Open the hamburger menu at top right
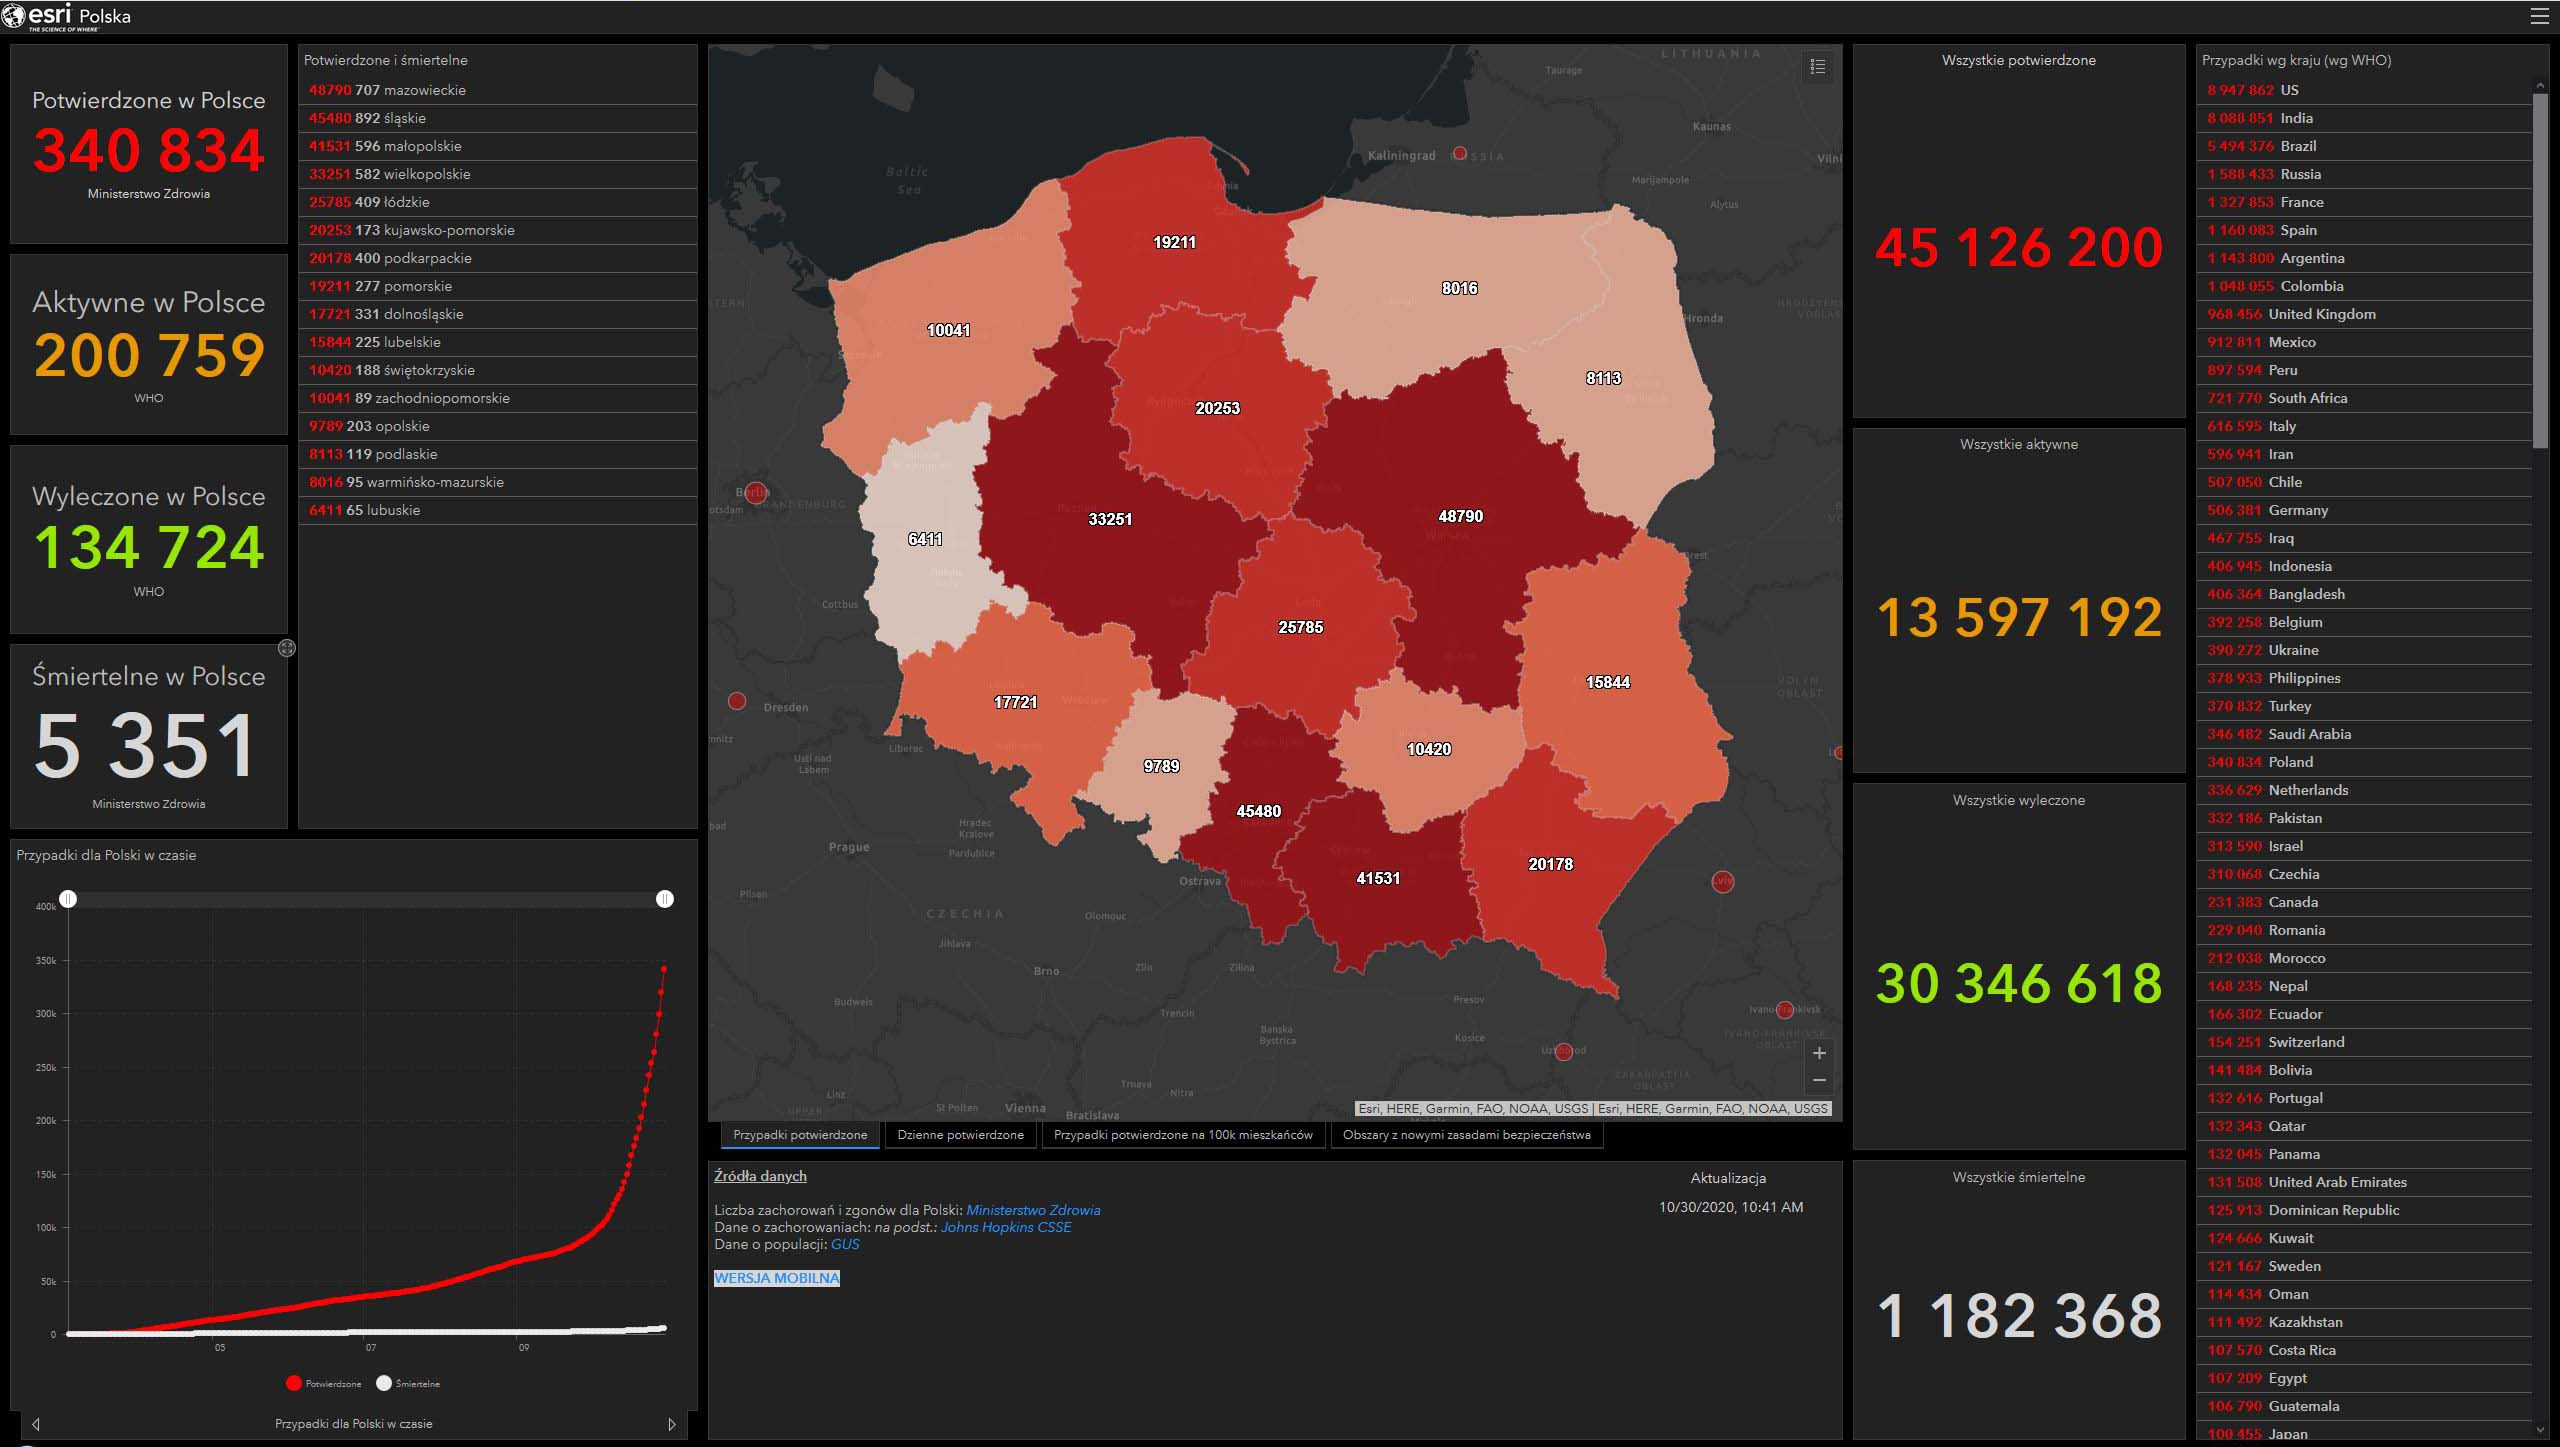 (2539, 16)
